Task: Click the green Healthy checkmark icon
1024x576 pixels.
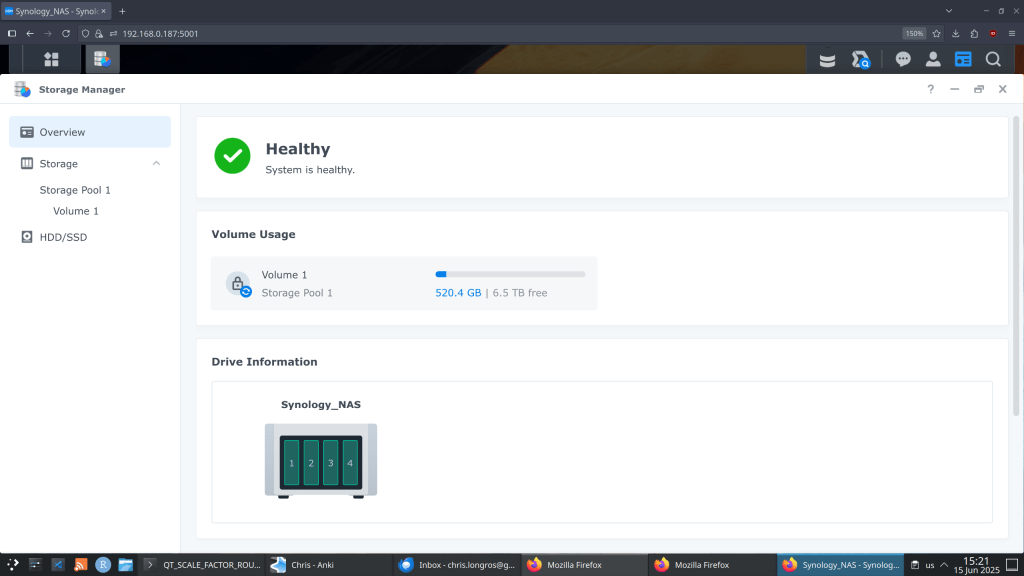Action: tap(233, 156)
